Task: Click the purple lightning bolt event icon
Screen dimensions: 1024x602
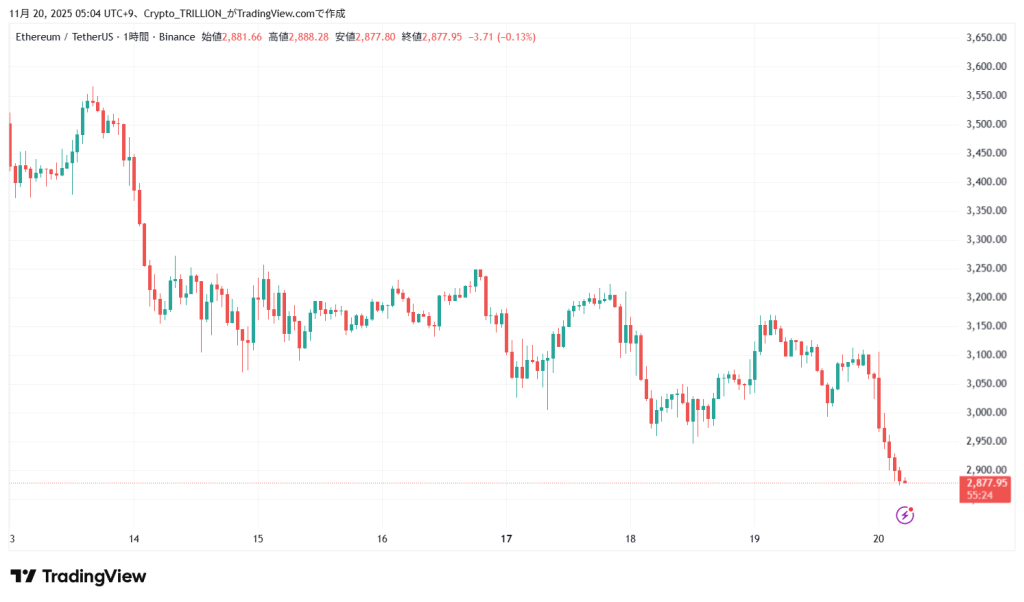Action: (x=905, y=515)
